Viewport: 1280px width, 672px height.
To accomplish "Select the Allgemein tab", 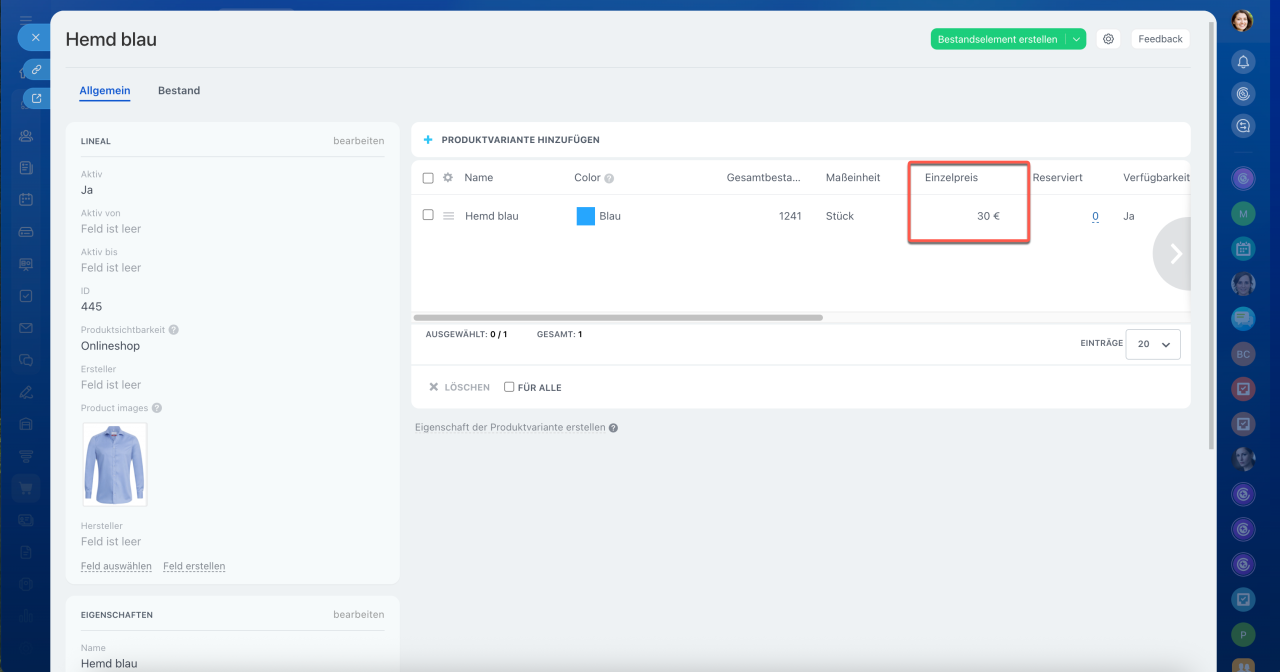I will point(105,90).
